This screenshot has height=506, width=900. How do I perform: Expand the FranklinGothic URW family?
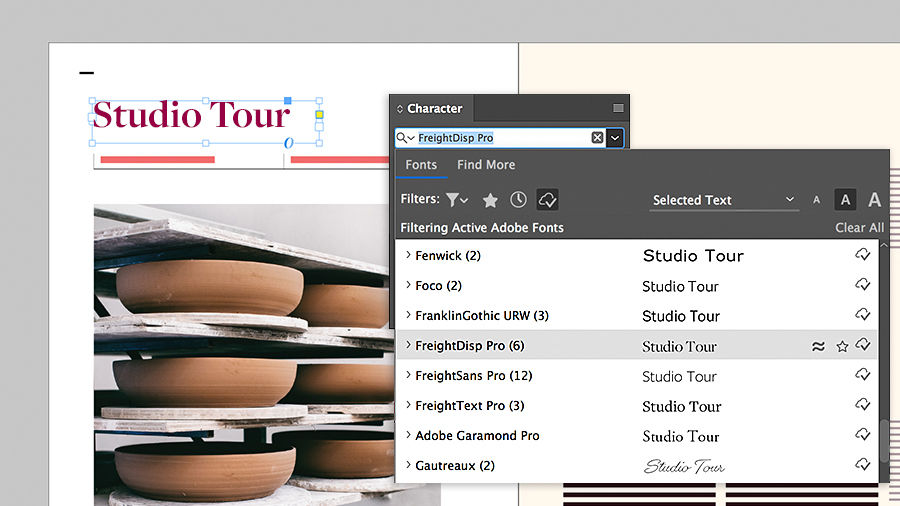408,315
